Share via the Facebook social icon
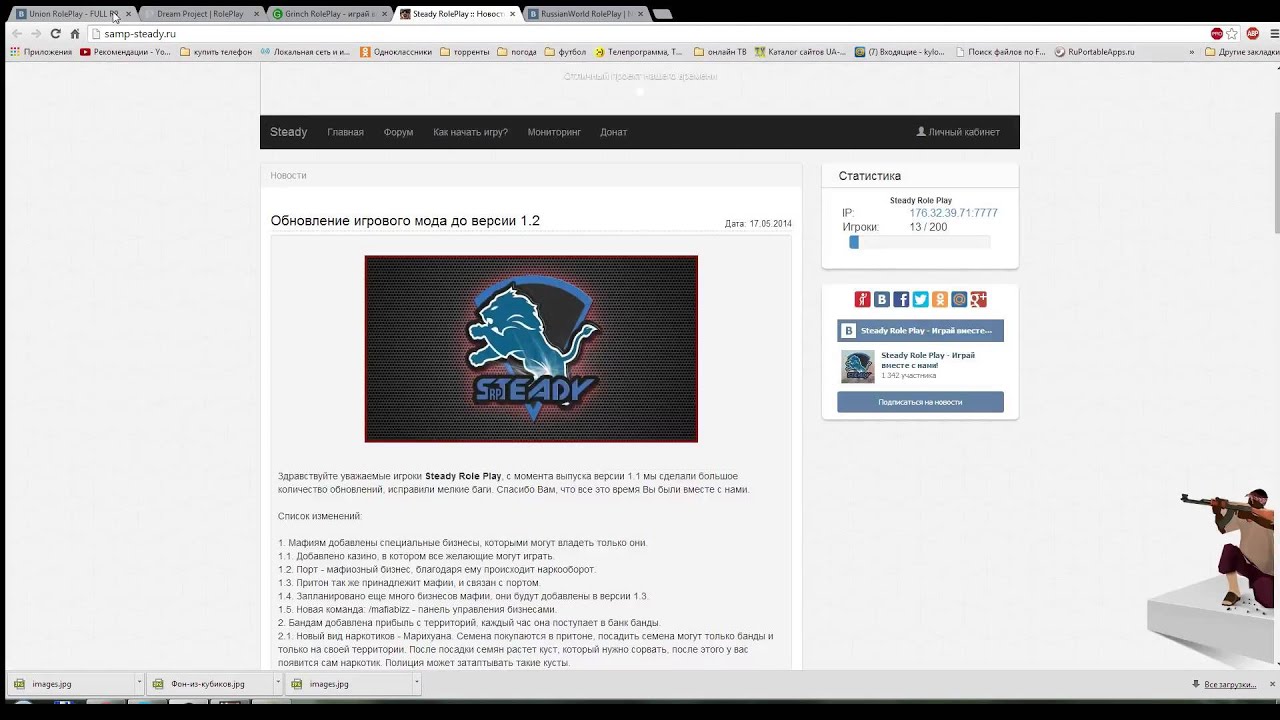 [x=901, y=299]
